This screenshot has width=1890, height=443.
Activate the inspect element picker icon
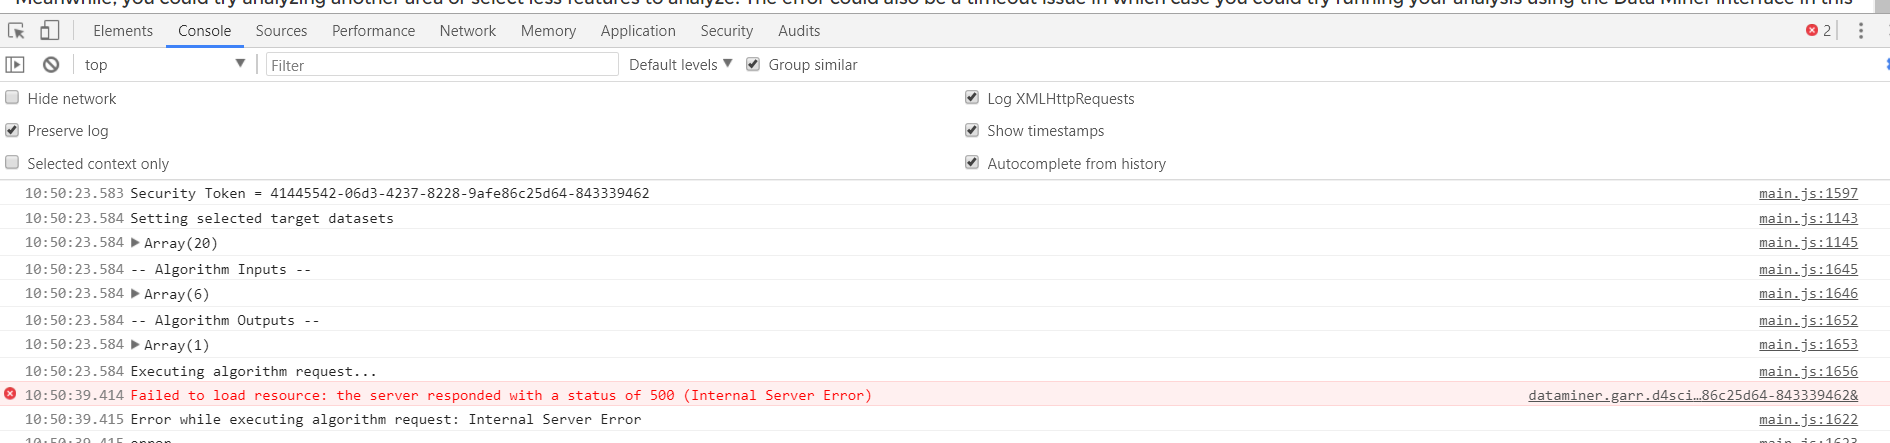16,31
